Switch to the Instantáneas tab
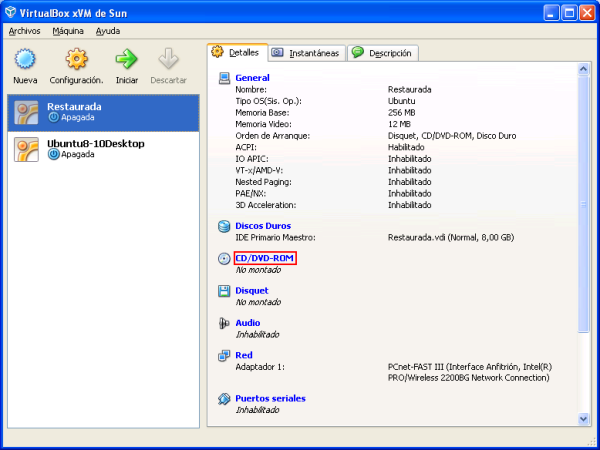The image size is (600, 450). 306,53
